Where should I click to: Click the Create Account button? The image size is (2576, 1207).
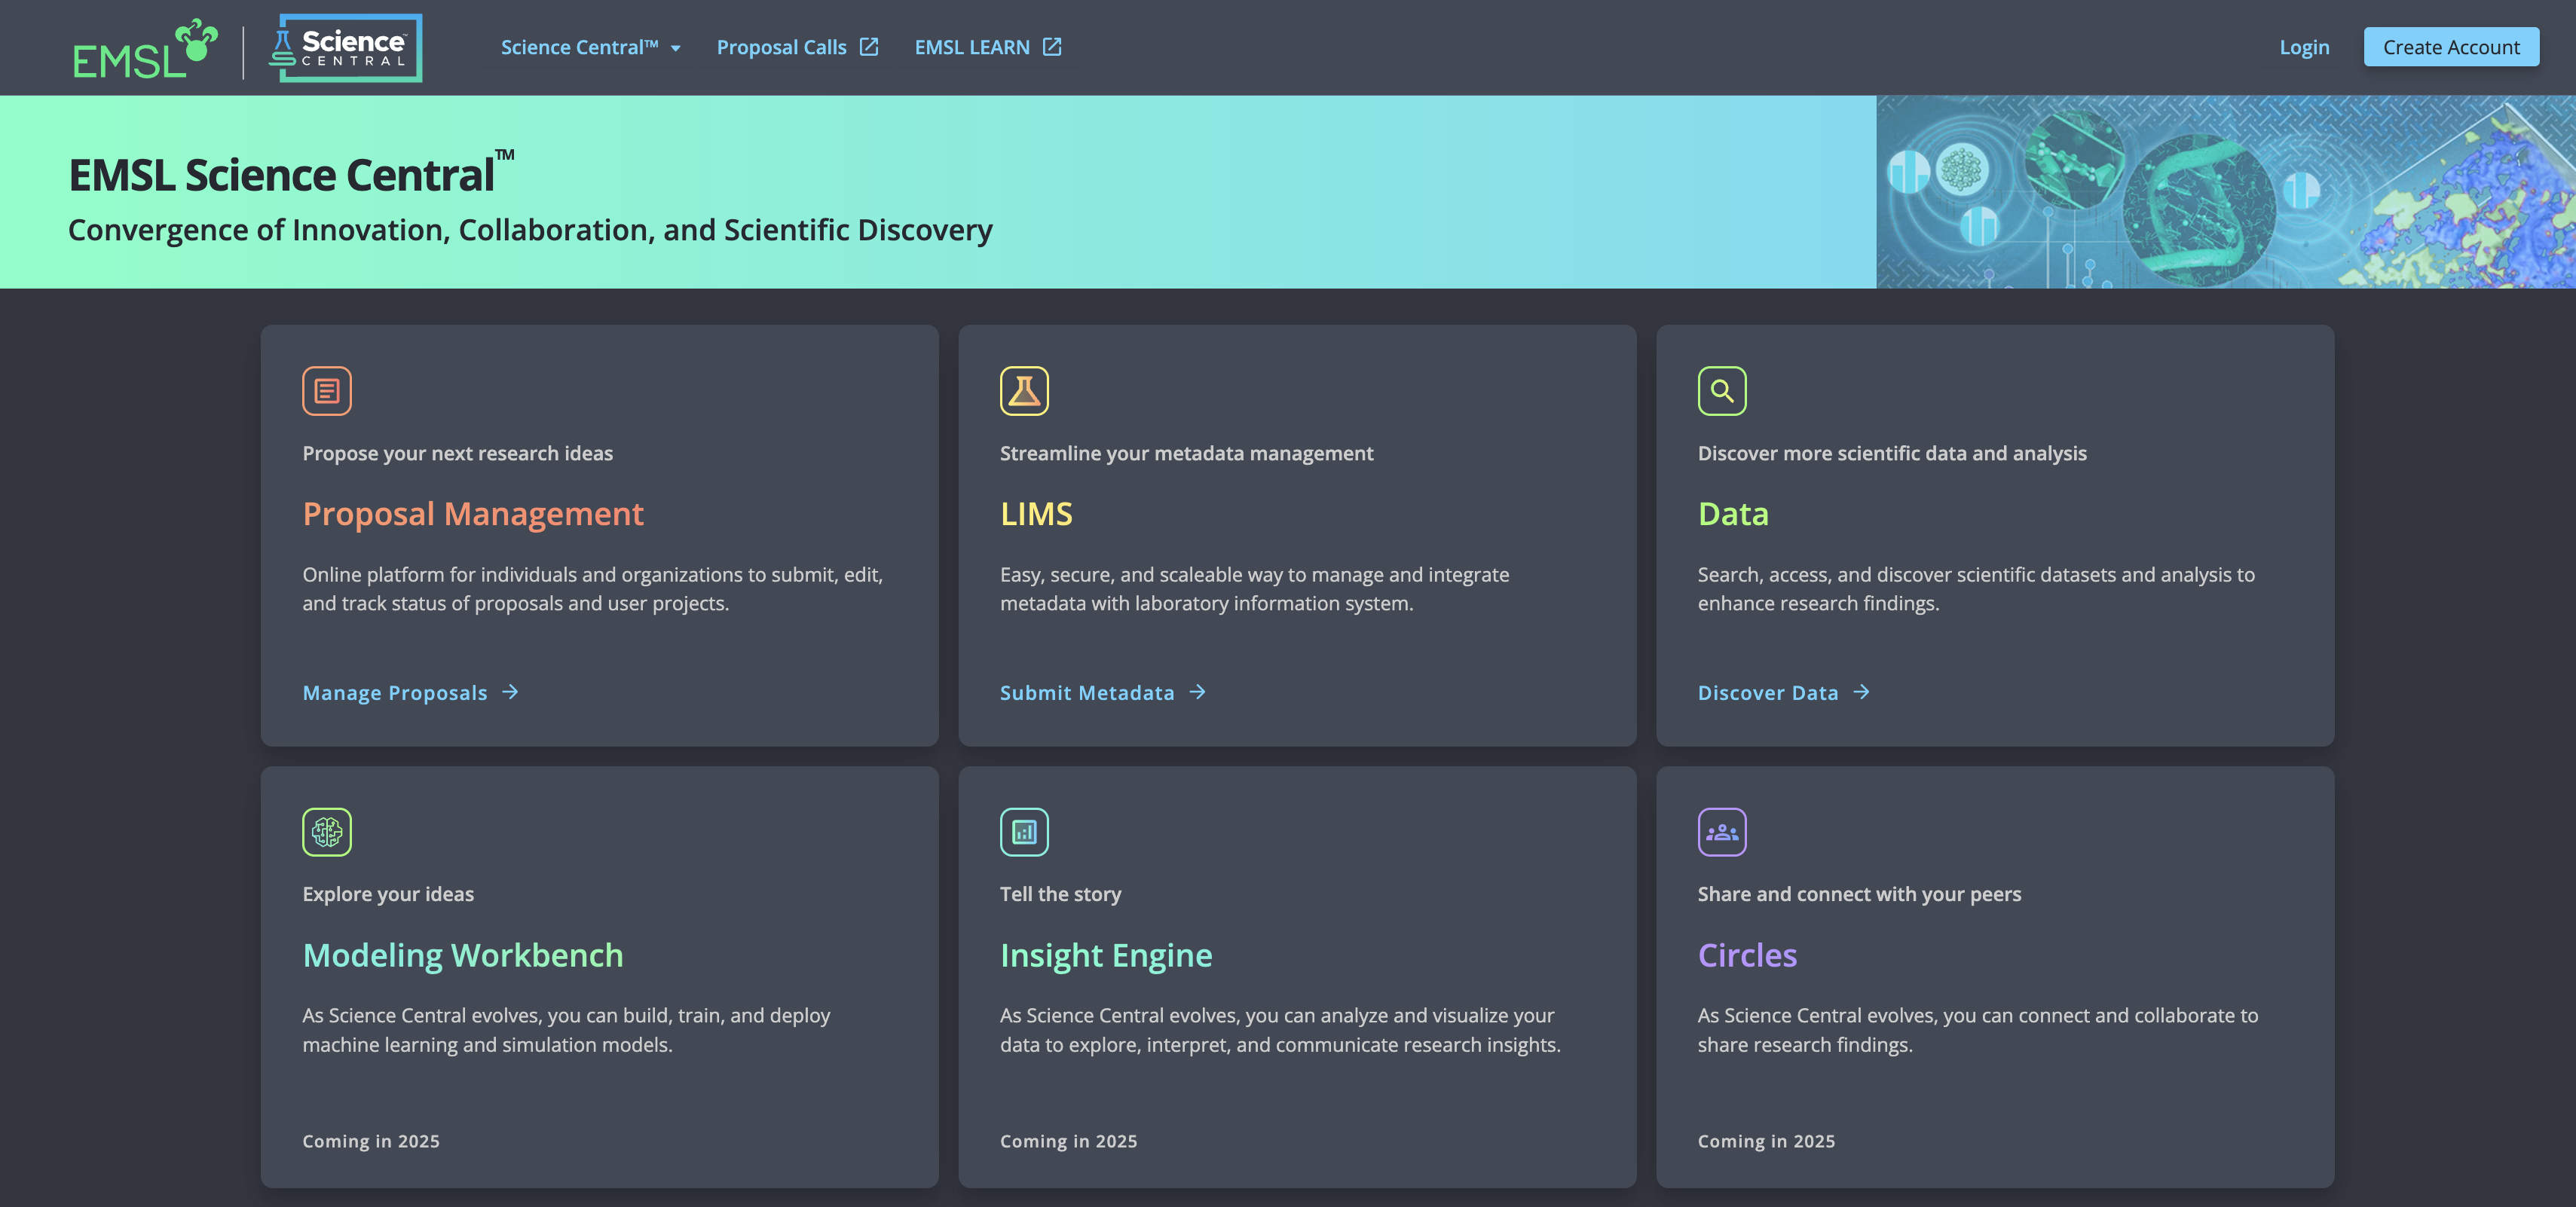coord(2451,47)
